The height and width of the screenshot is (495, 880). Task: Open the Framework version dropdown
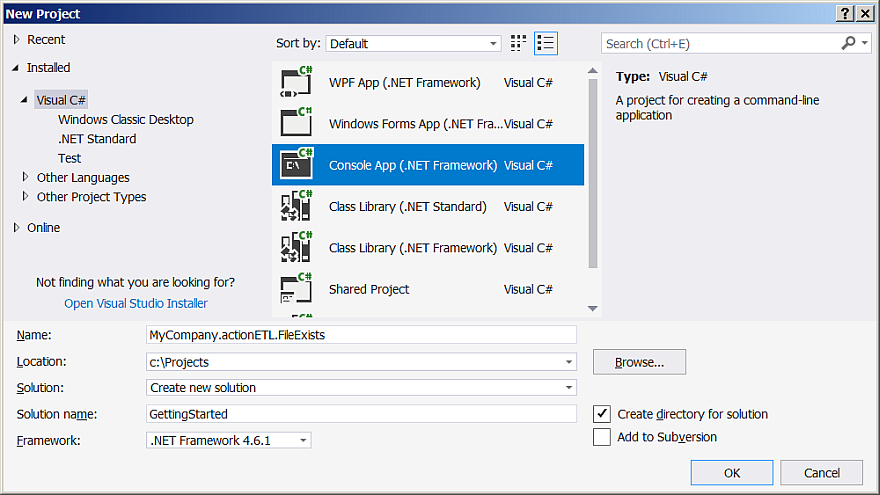228,441
